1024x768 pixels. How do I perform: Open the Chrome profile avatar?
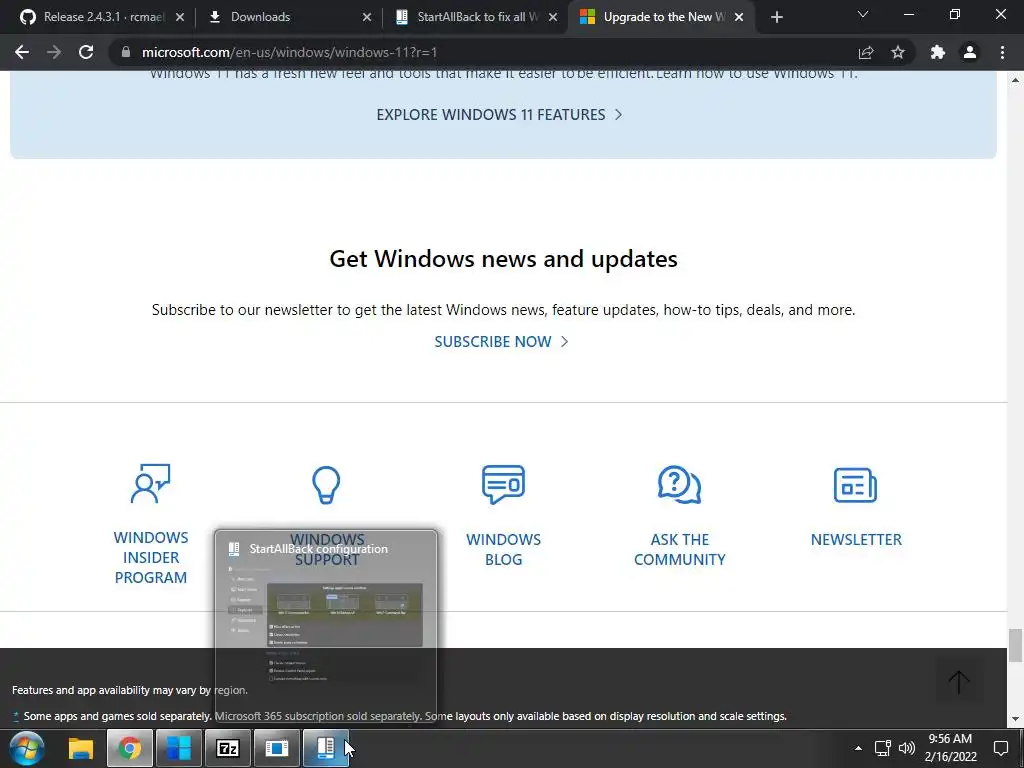[x=970, y=52]
